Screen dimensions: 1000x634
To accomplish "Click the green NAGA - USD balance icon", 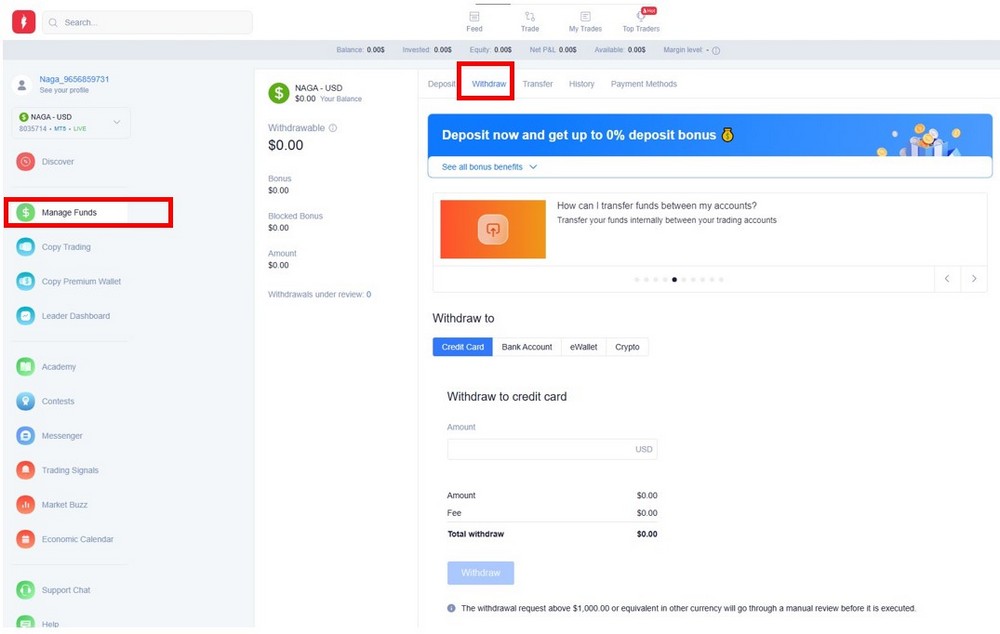I will [x=279, y=93].
